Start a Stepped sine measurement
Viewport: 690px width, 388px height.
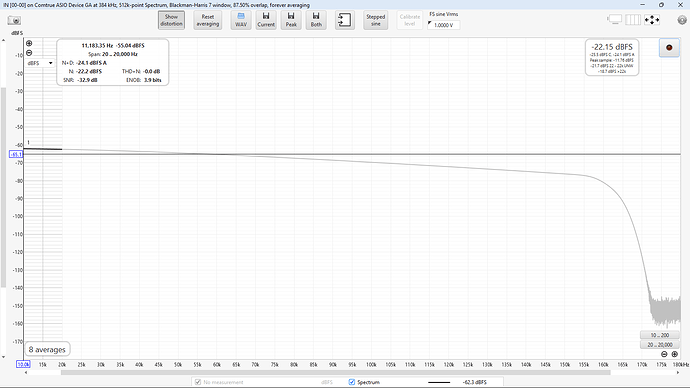click(x=375, y=20)
